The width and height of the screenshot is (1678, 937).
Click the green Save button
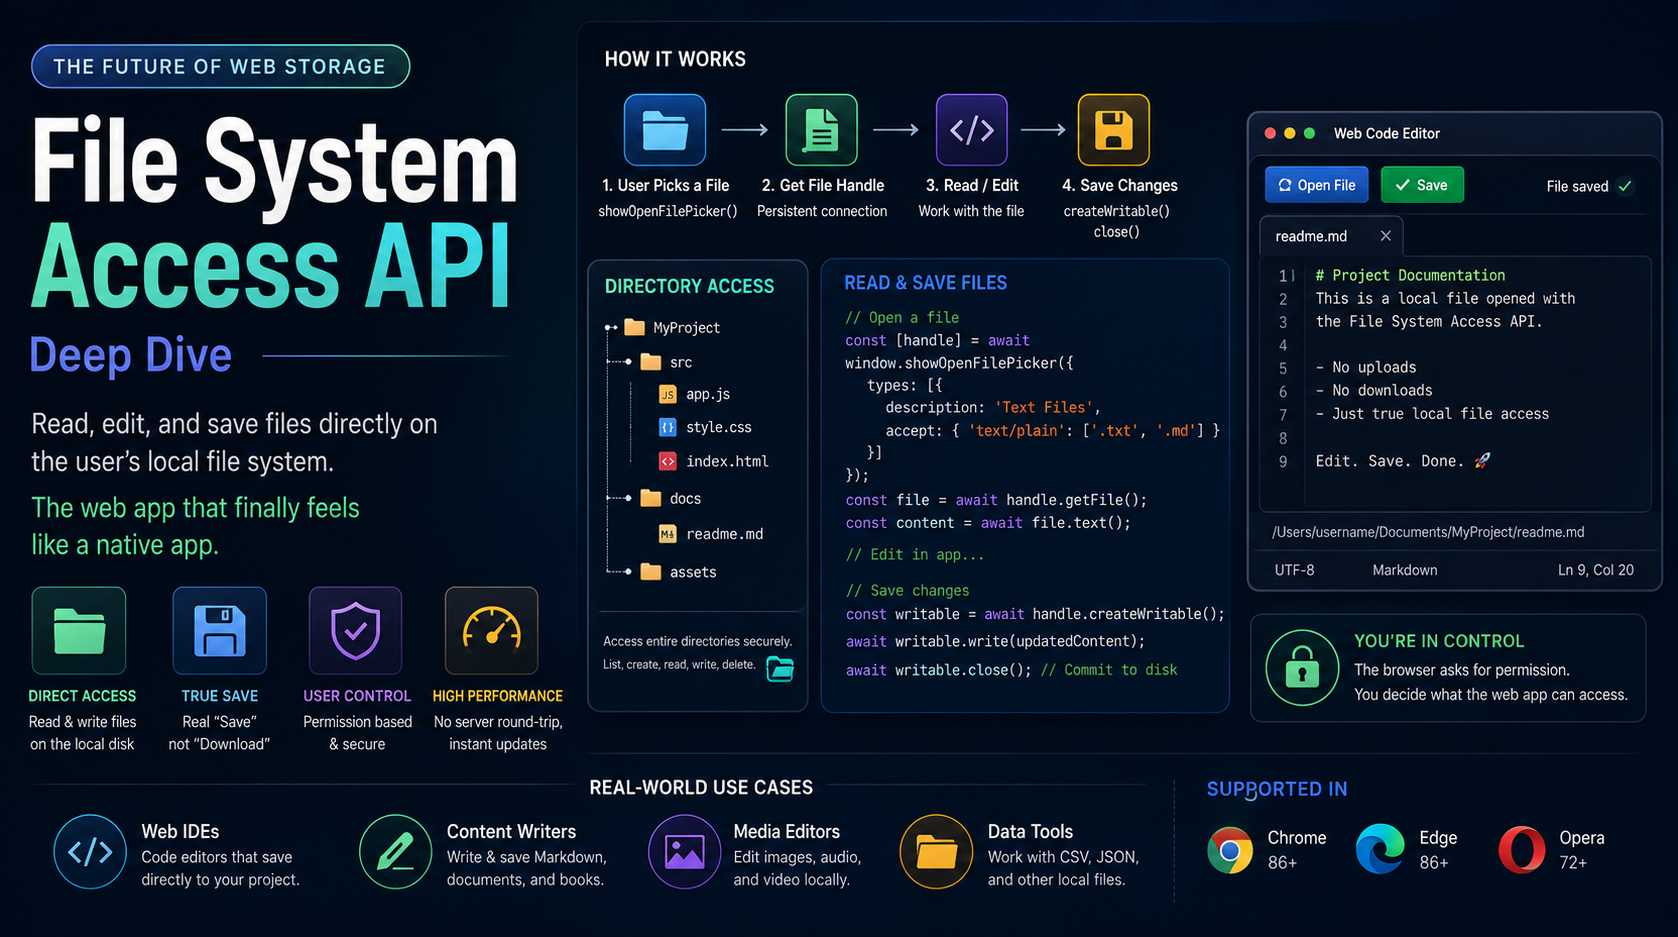pyautogui.click(x=1421, y=185)
